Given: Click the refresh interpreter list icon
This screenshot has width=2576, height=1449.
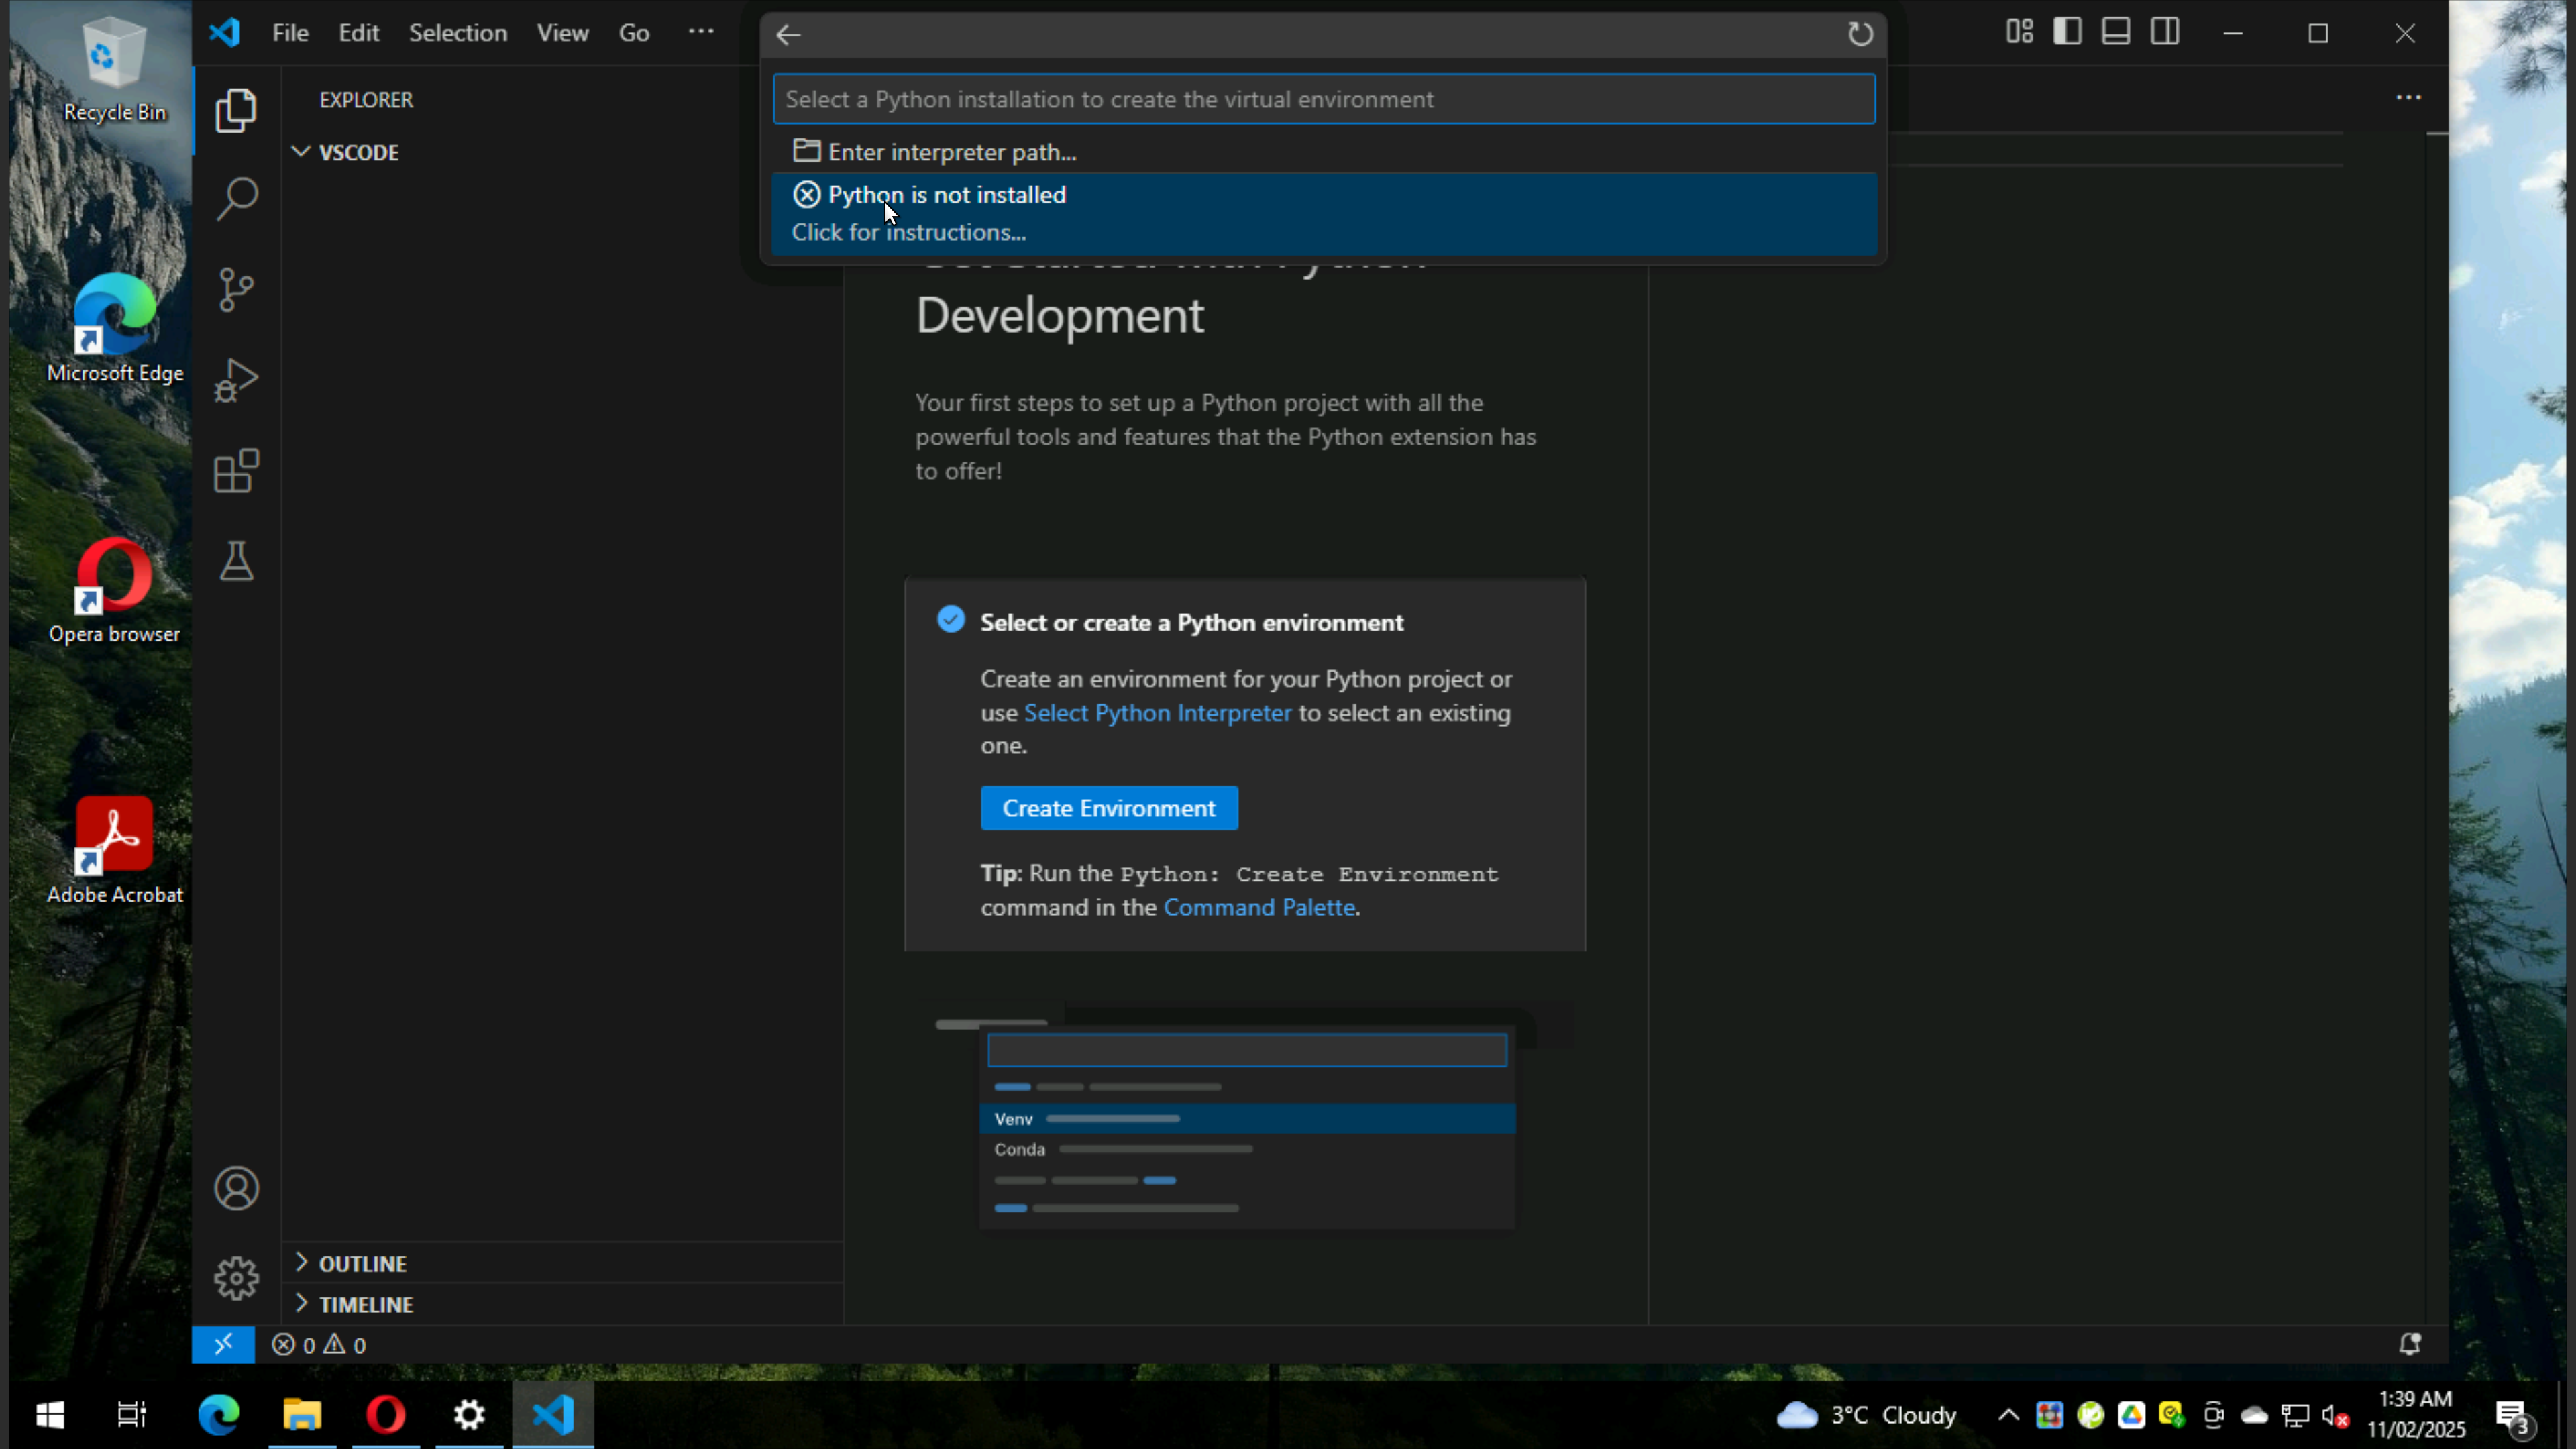Looking at the screenshot, I should pos(1860,34).
